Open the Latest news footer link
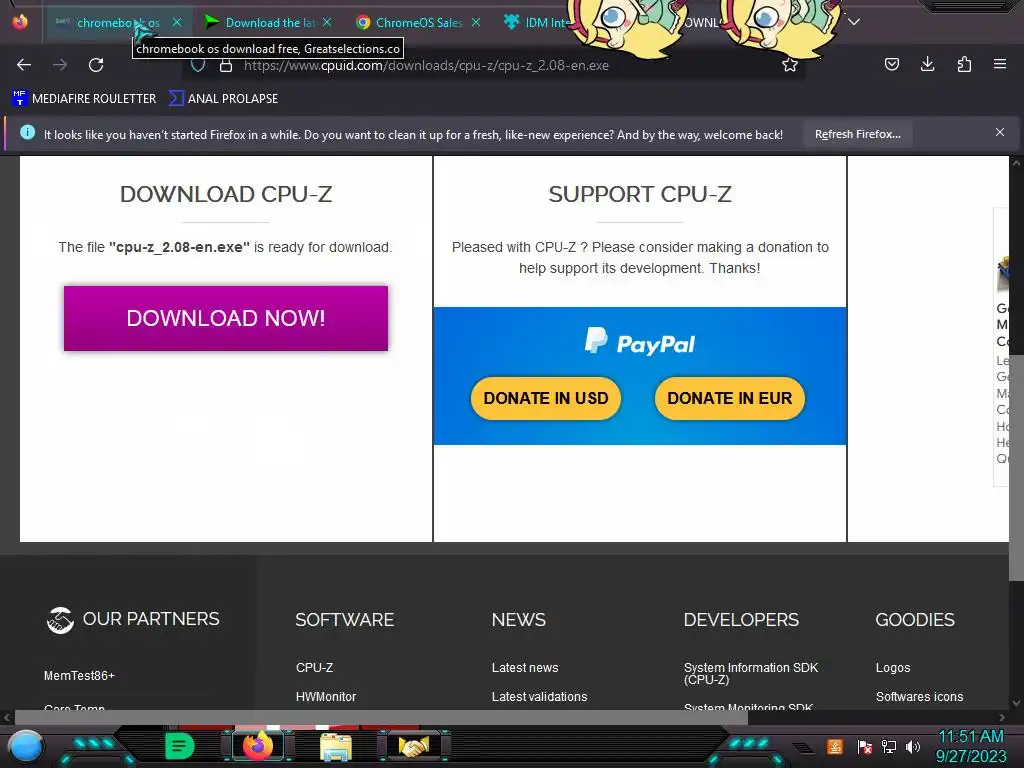 (x=524, y=667)
